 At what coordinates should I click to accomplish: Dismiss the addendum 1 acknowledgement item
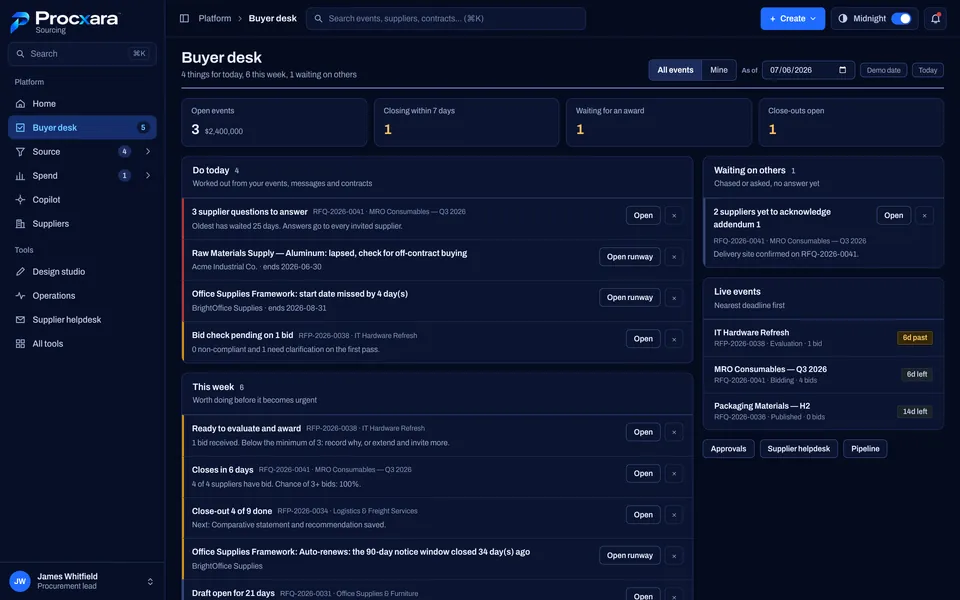click(x=924, y=216)
